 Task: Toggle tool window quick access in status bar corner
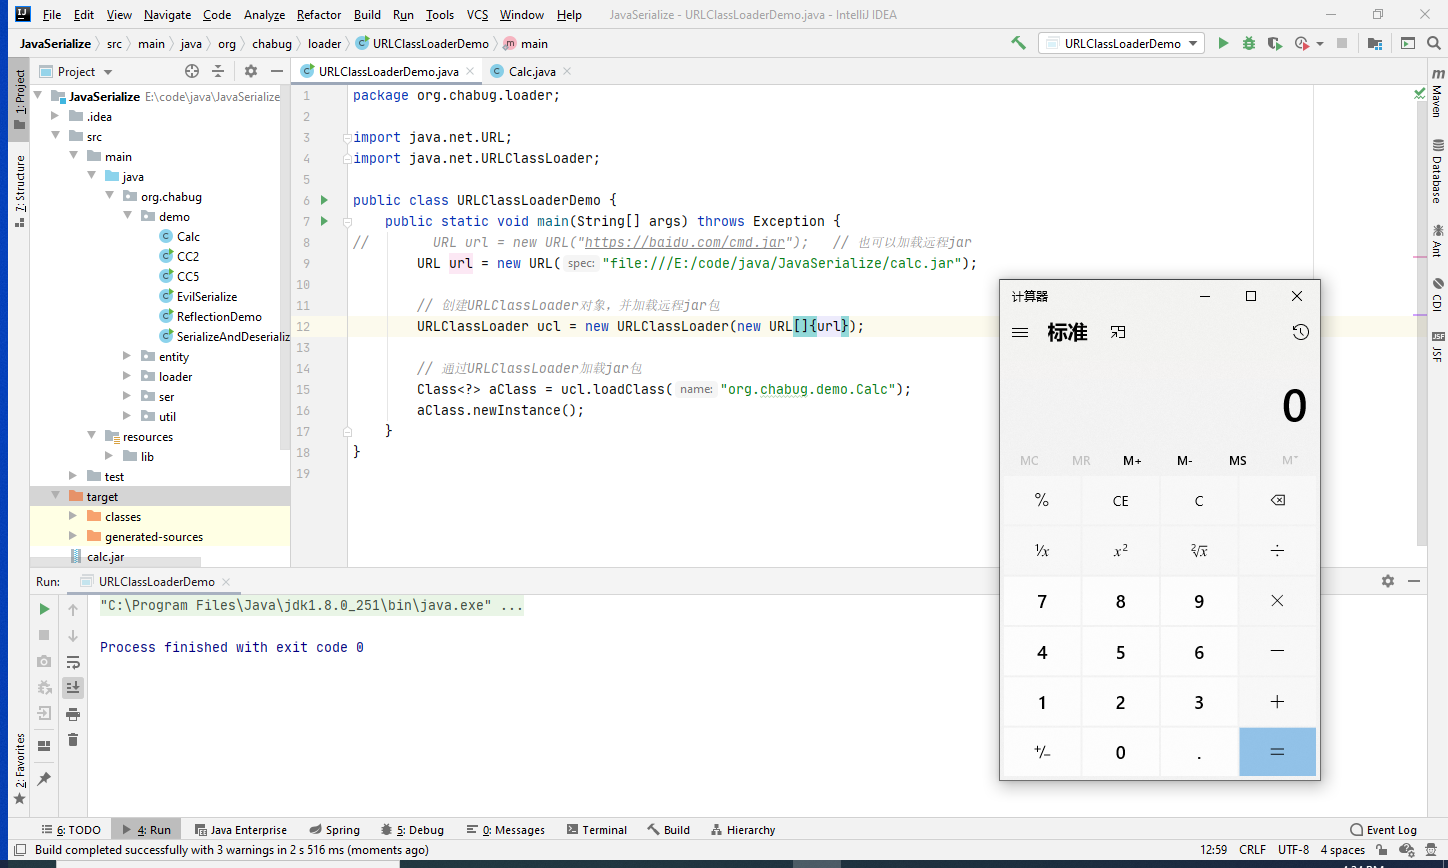(x=20, y=850)
